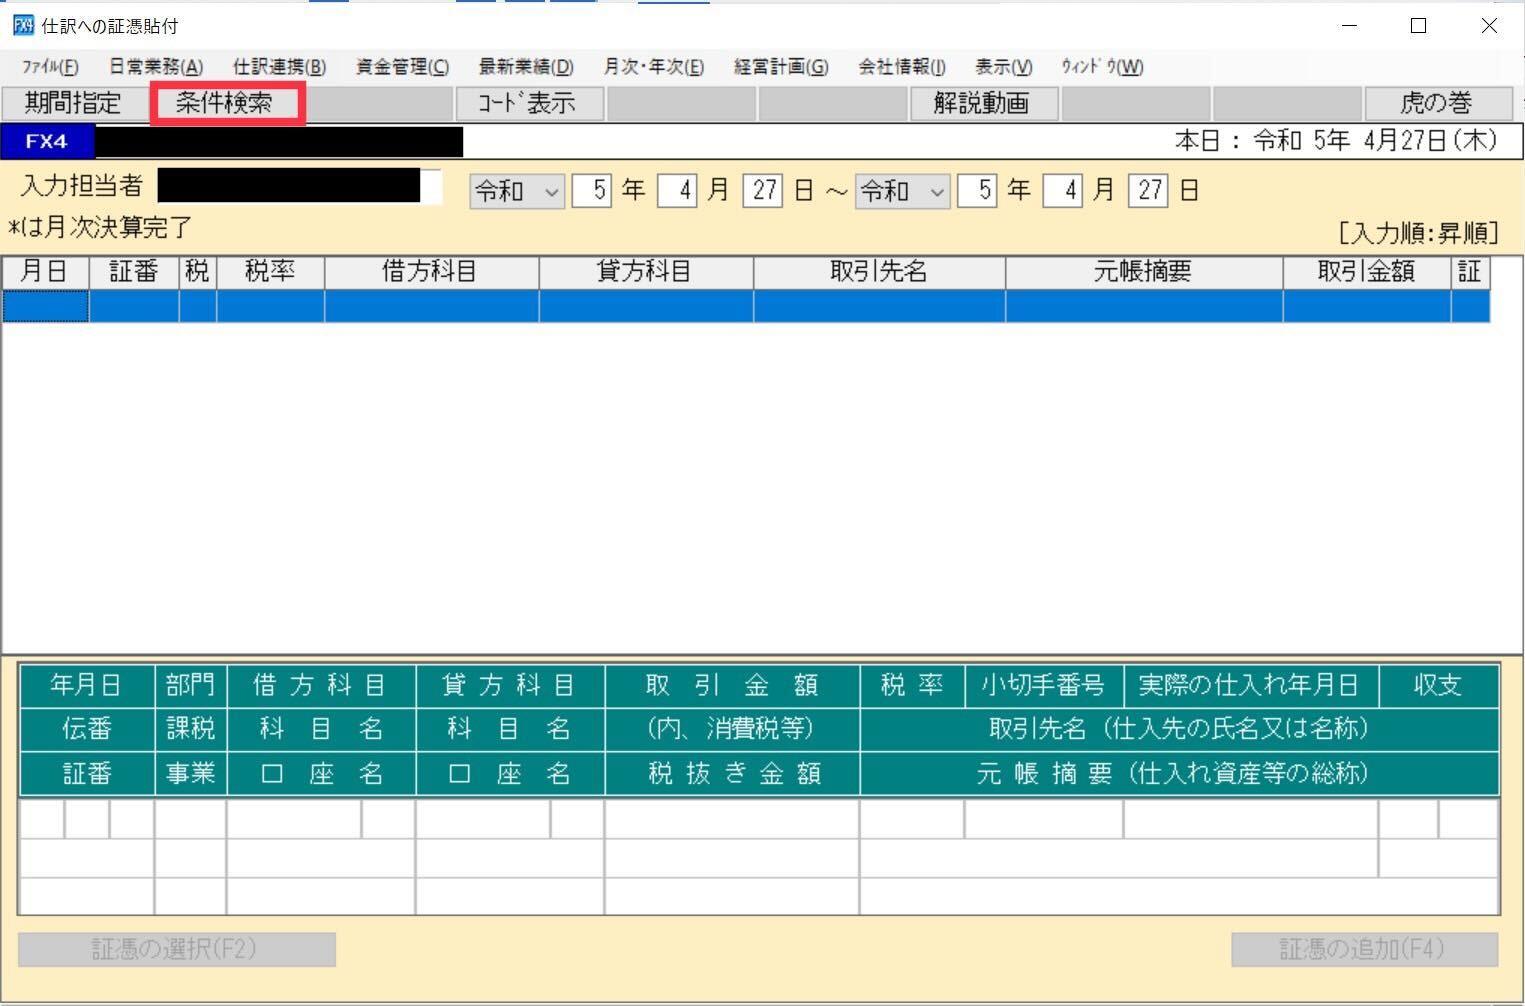Click the 証憑の追加(F4) button
The image size is (1525, 1006).
point(1365,950)
